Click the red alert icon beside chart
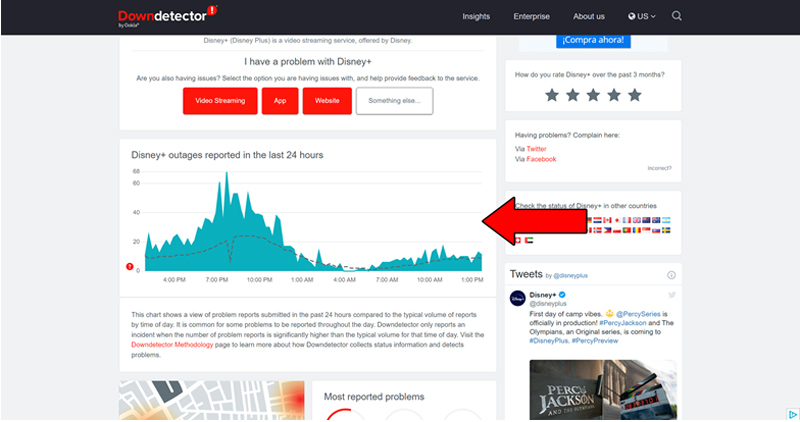800x422 pixels. coord(130,266)
